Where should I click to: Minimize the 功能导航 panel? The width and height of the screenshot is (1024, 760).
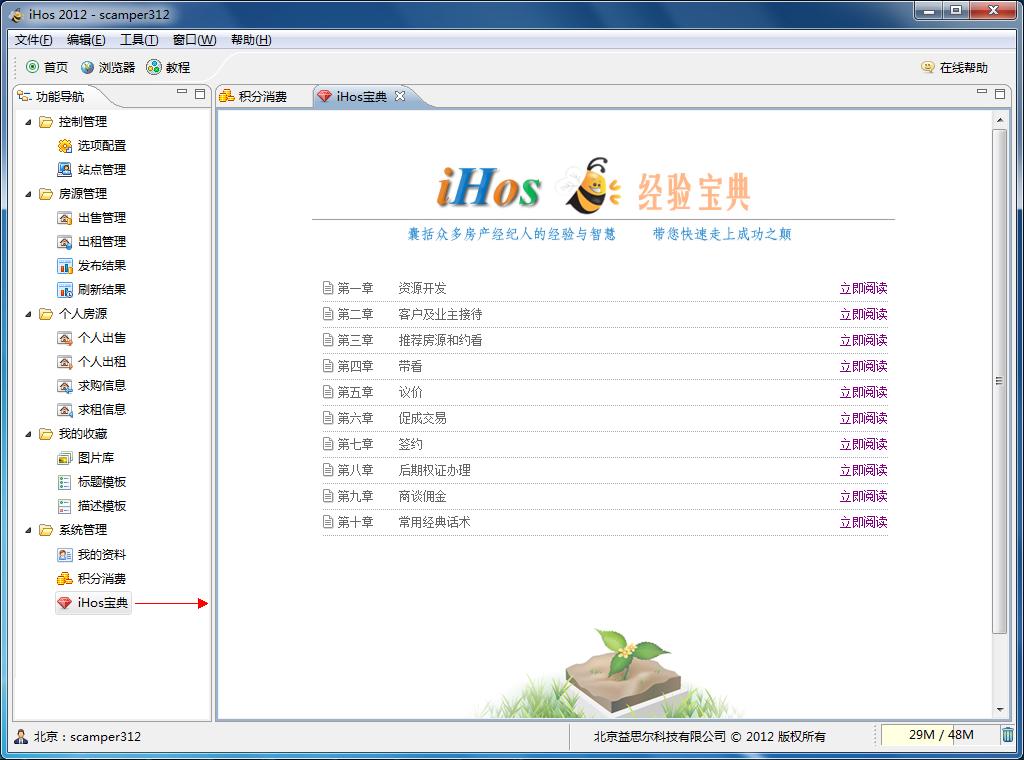pyautogui.click(x=182, y=93)
